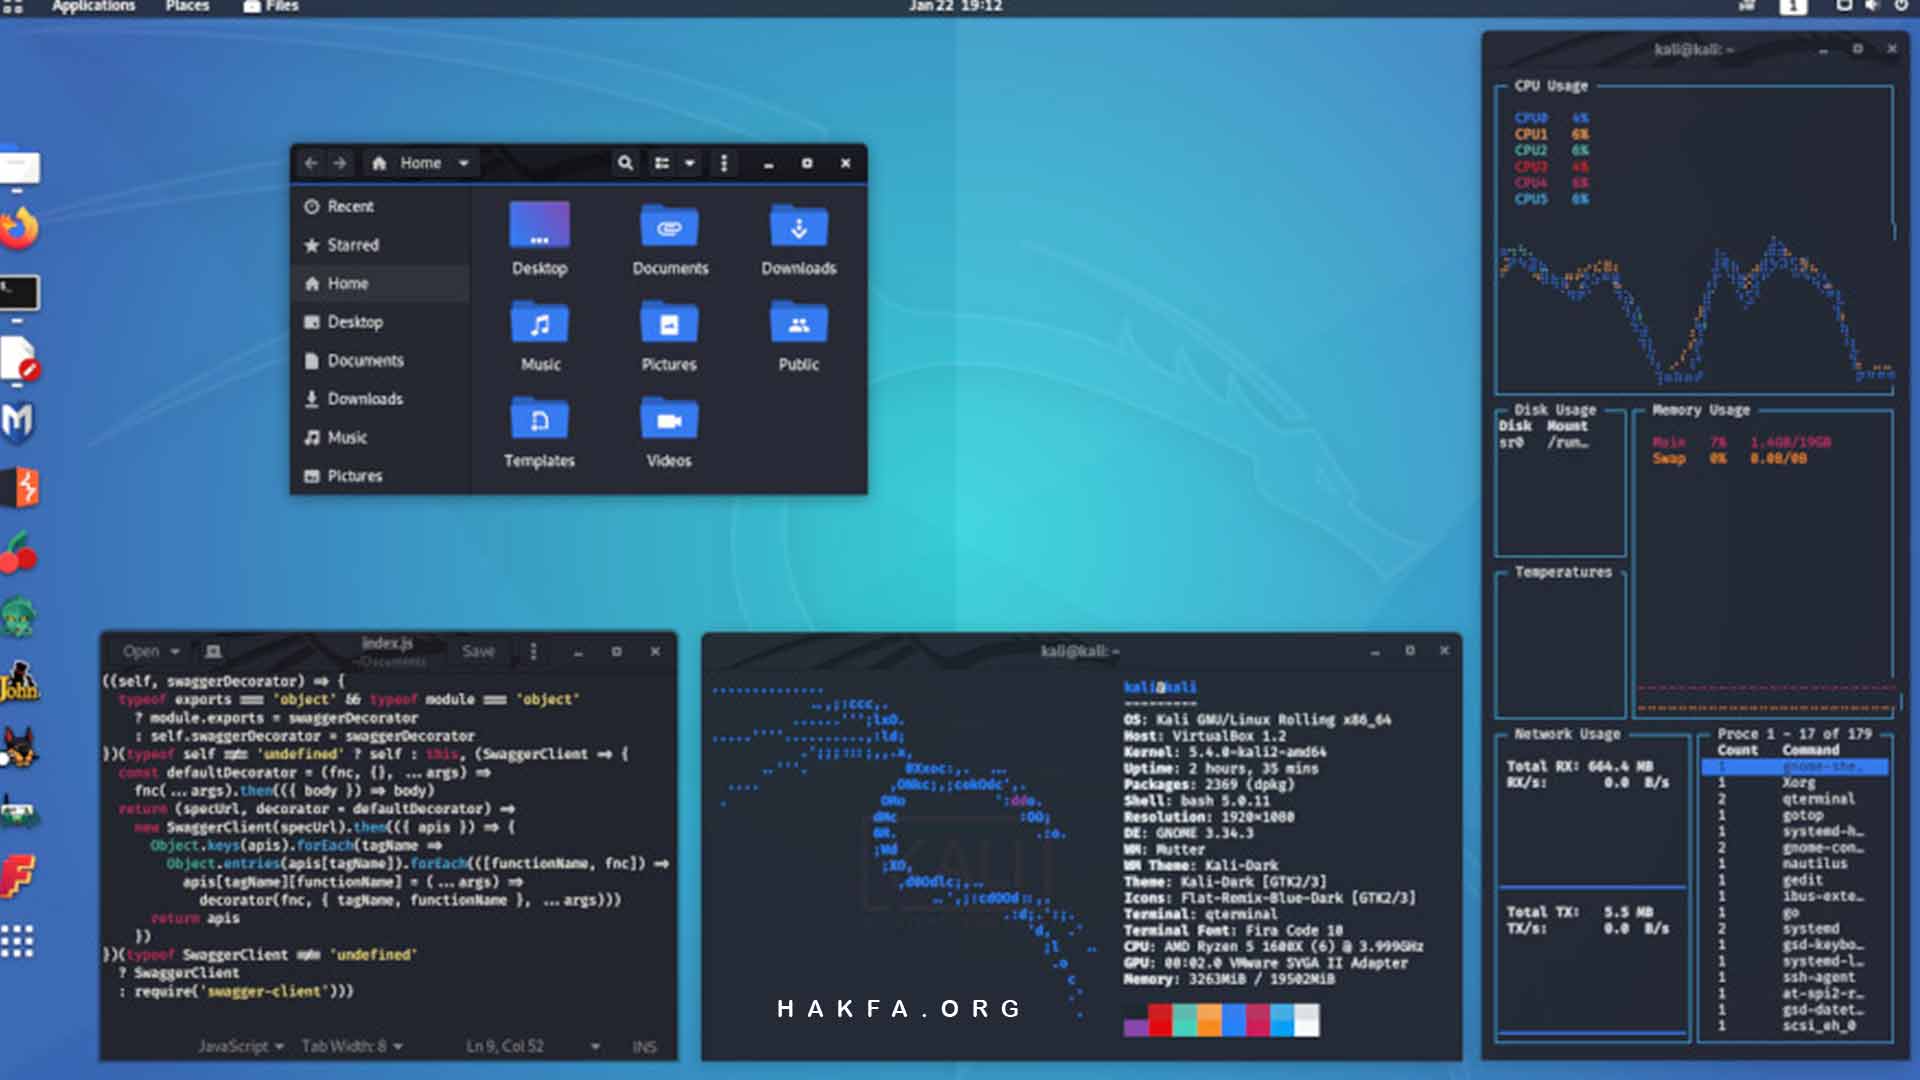Select Desktop in Files sidebar

pos(380,322)
